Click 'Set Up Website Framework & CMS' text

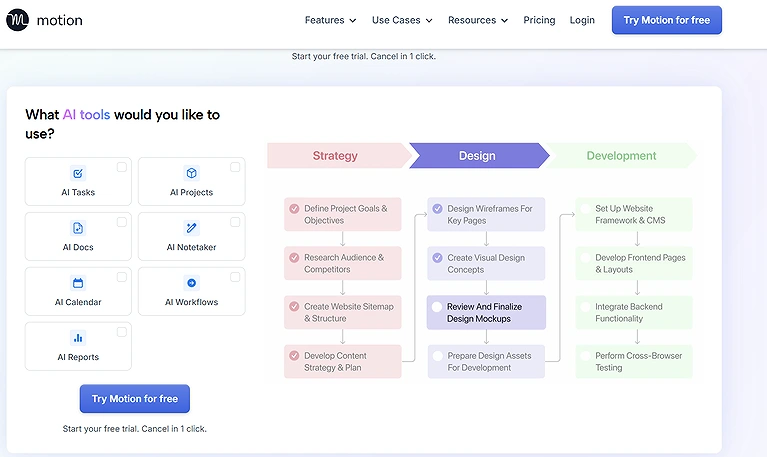630,214
